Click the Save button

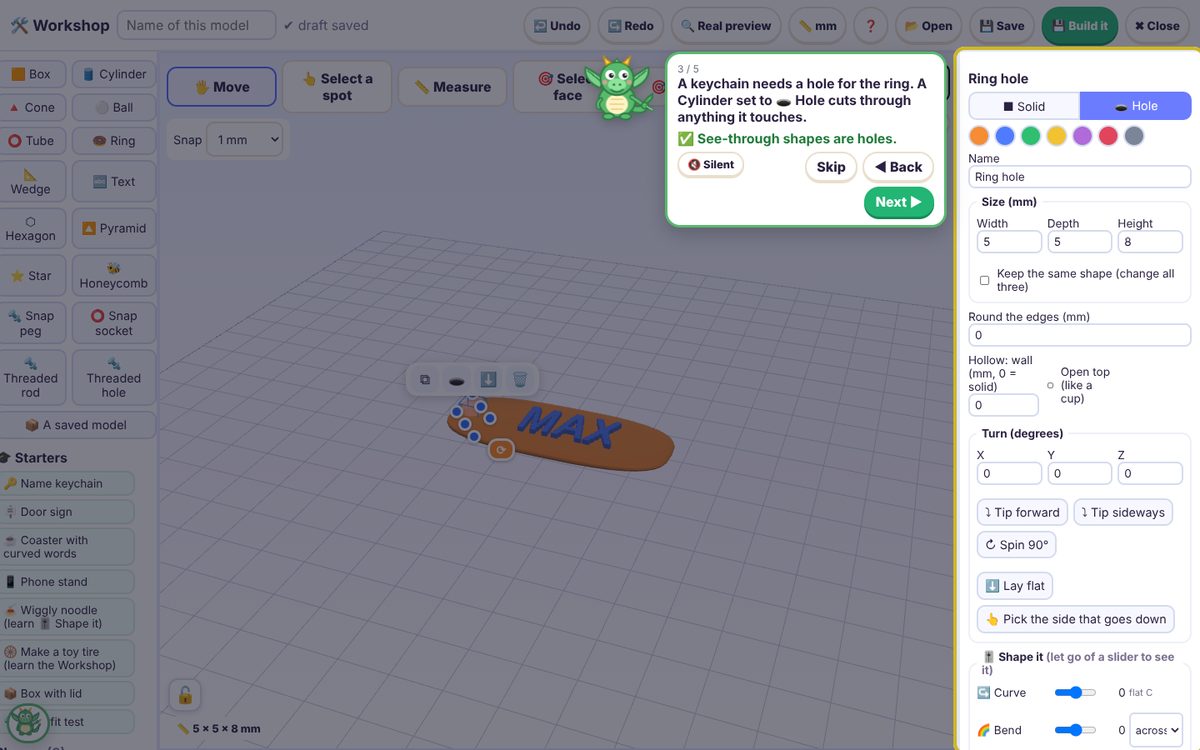(x=1002, y=26)
